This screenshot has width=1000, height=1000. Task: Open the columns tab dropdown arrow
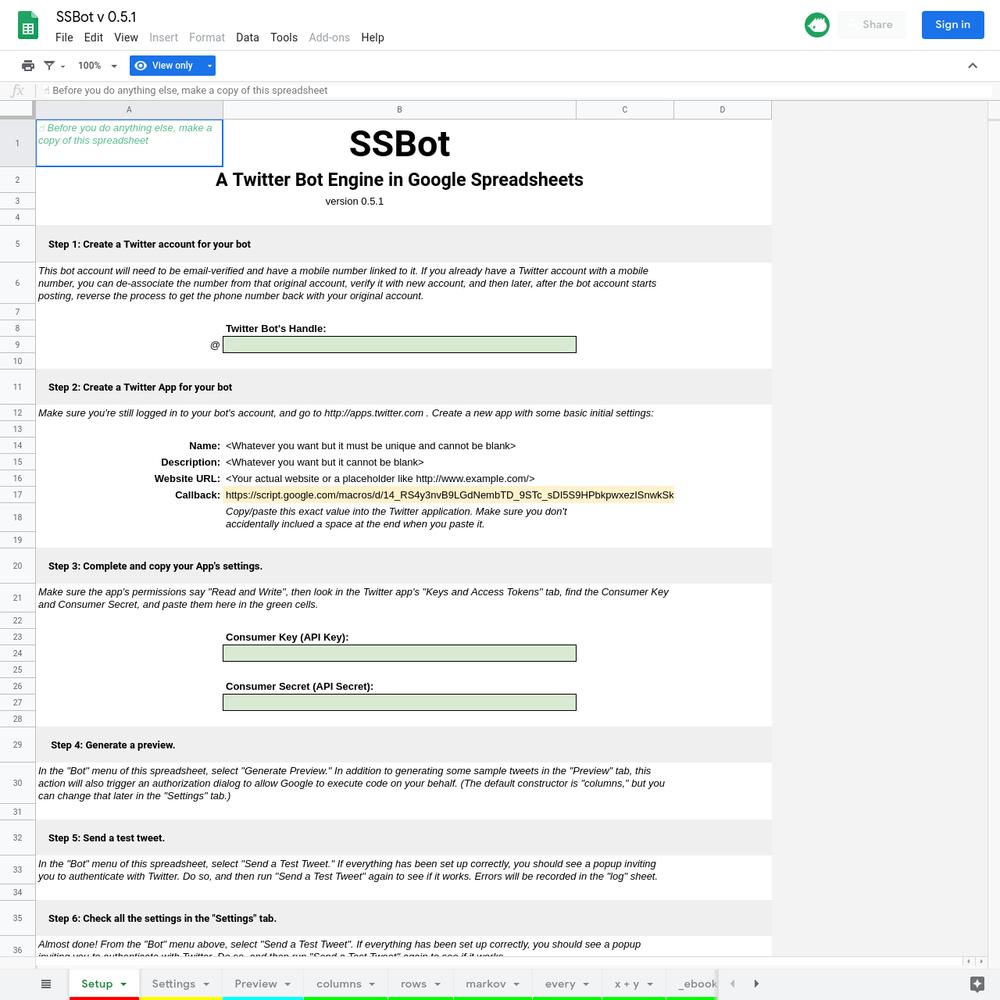[x=372, y=984]
